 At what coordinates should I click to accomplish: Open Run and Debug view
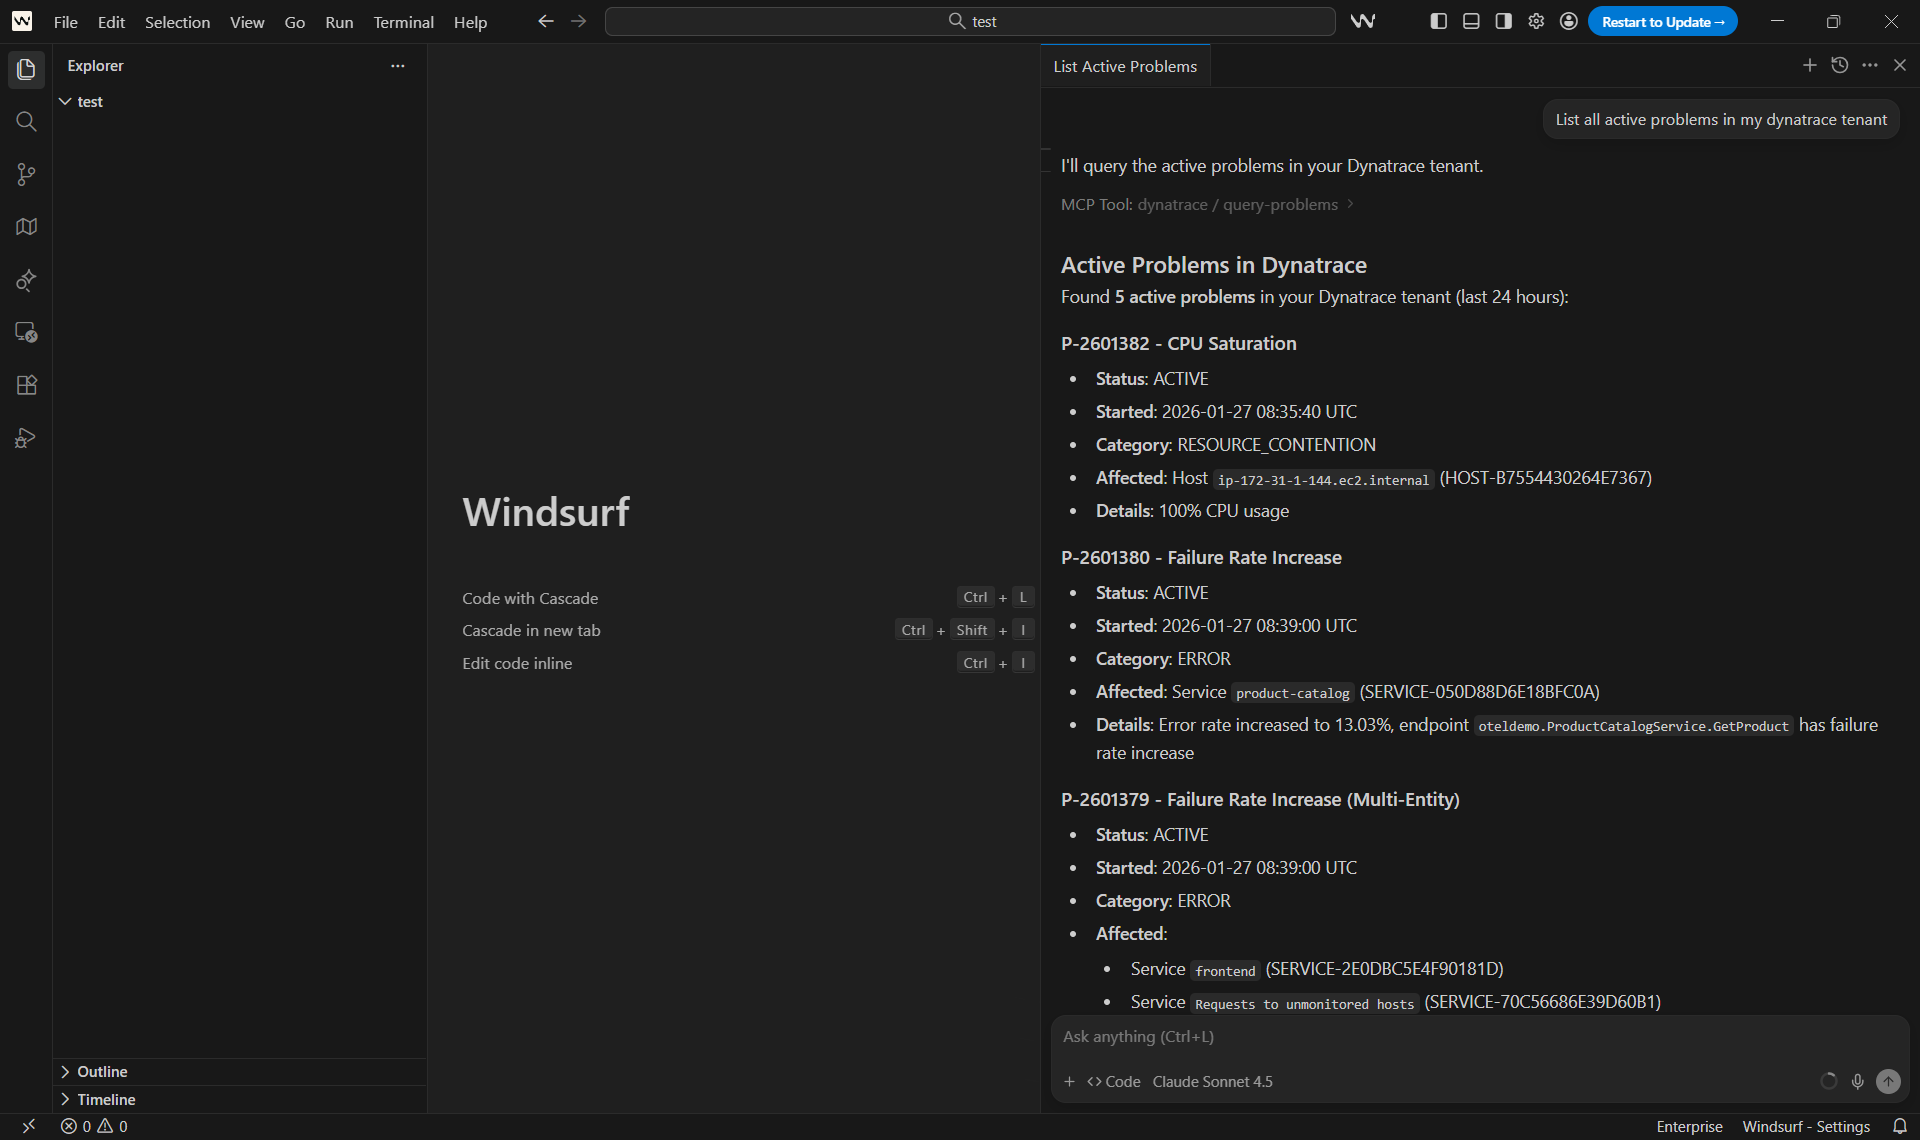pos(26,437)
